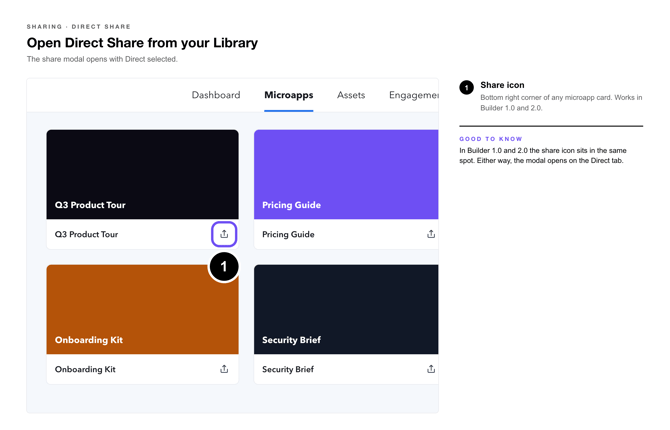The width and height of the screenshot is (670, 430).
Task: Open the Security Brief thumbnail
Action: 346,309
